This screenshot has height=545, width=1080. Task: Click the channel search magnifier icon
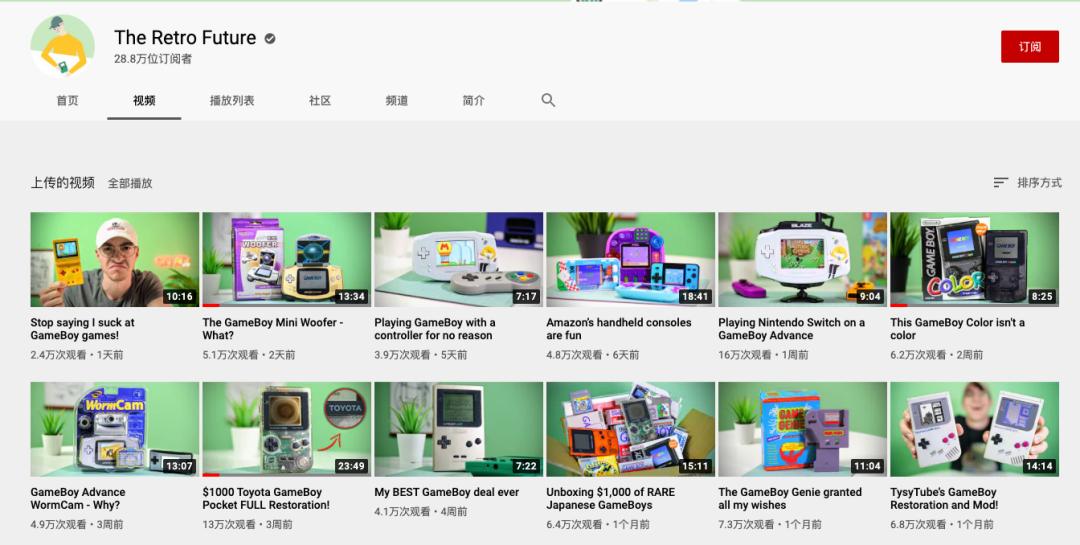click(x=548, y=101)
